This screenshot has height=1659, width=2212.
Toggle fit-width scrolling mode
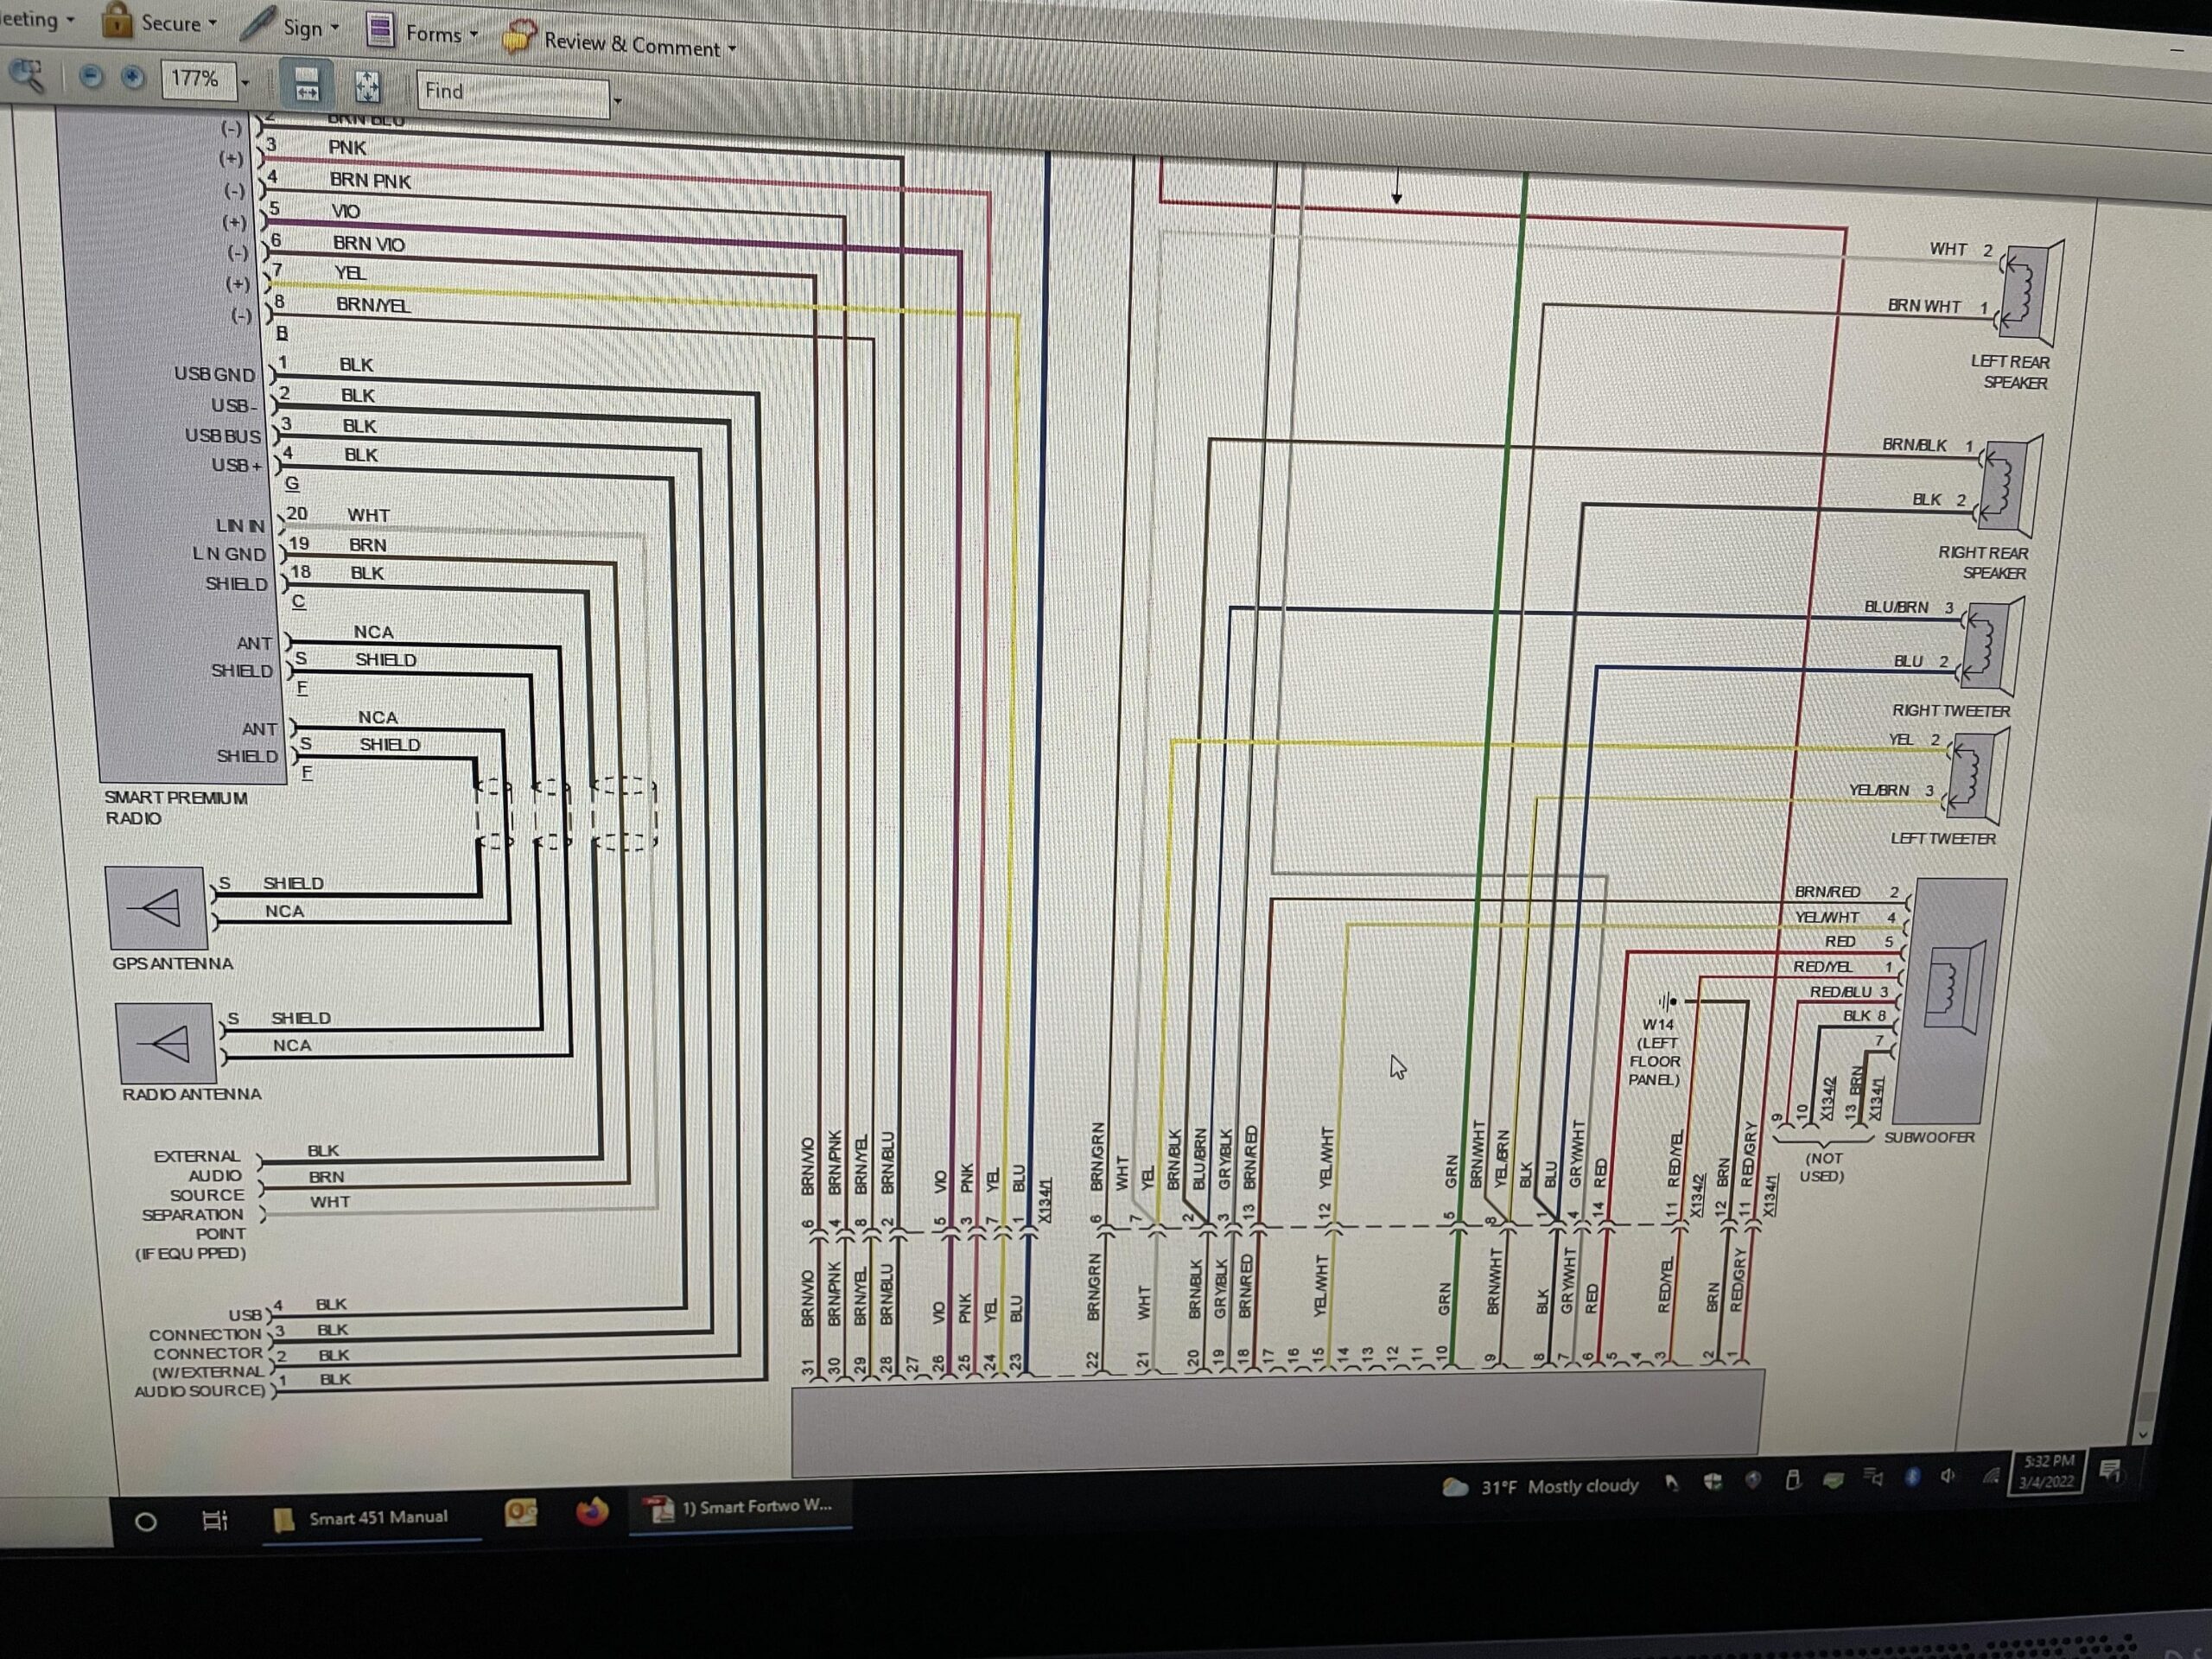pos(307,85)
